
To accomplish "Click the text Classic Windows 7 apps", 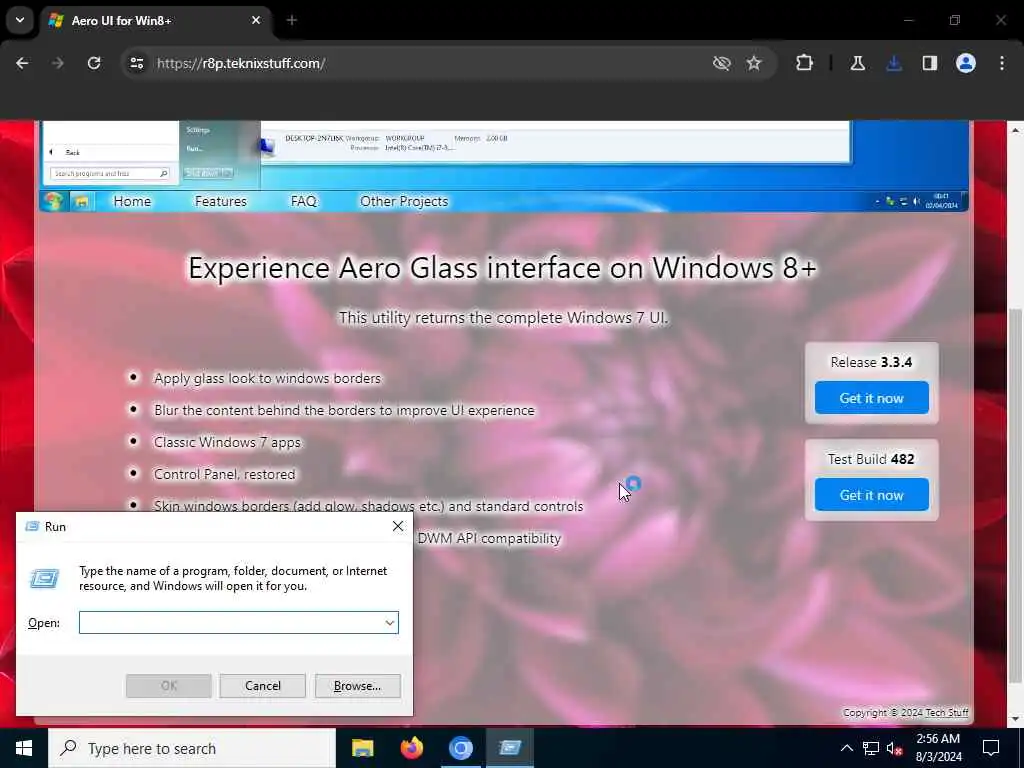I will (227, 442).
